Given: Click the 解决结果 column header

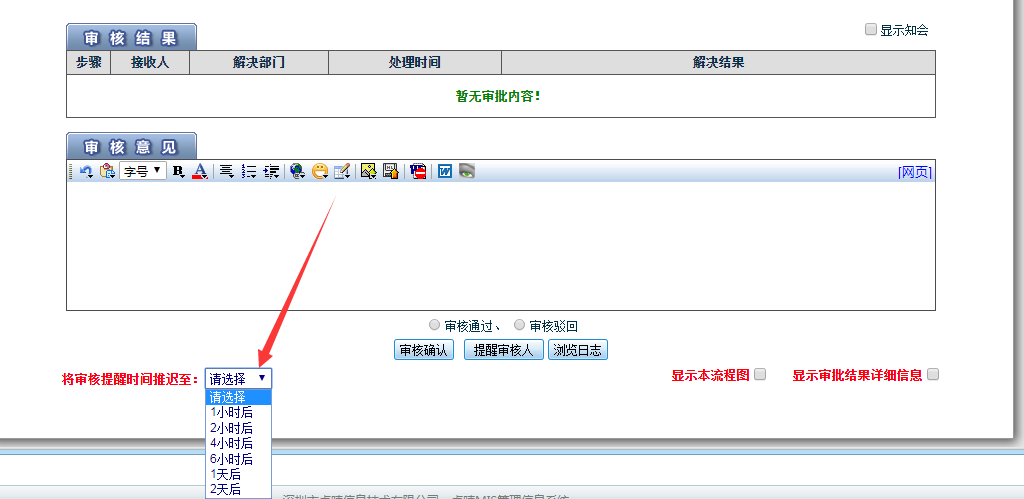Looking at the screenshot, I should click(x=718, y=63).
